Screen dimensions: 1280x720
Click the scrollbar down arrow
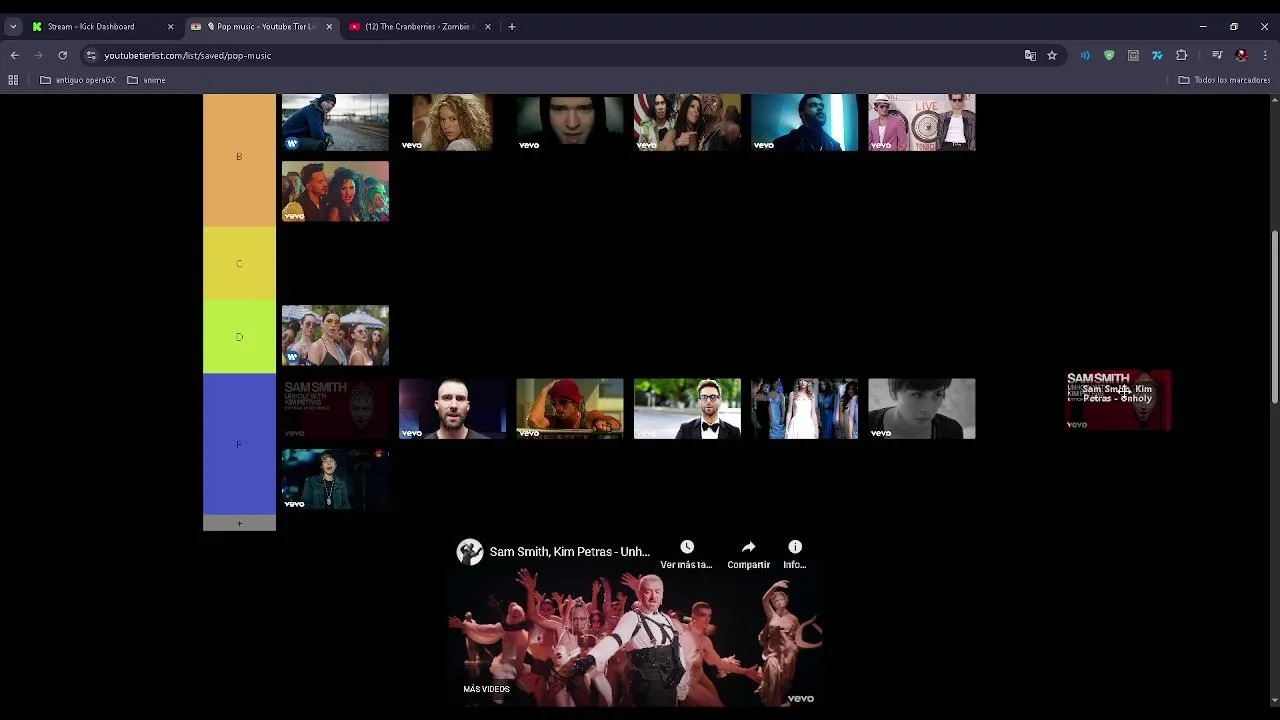[1274, 701]
